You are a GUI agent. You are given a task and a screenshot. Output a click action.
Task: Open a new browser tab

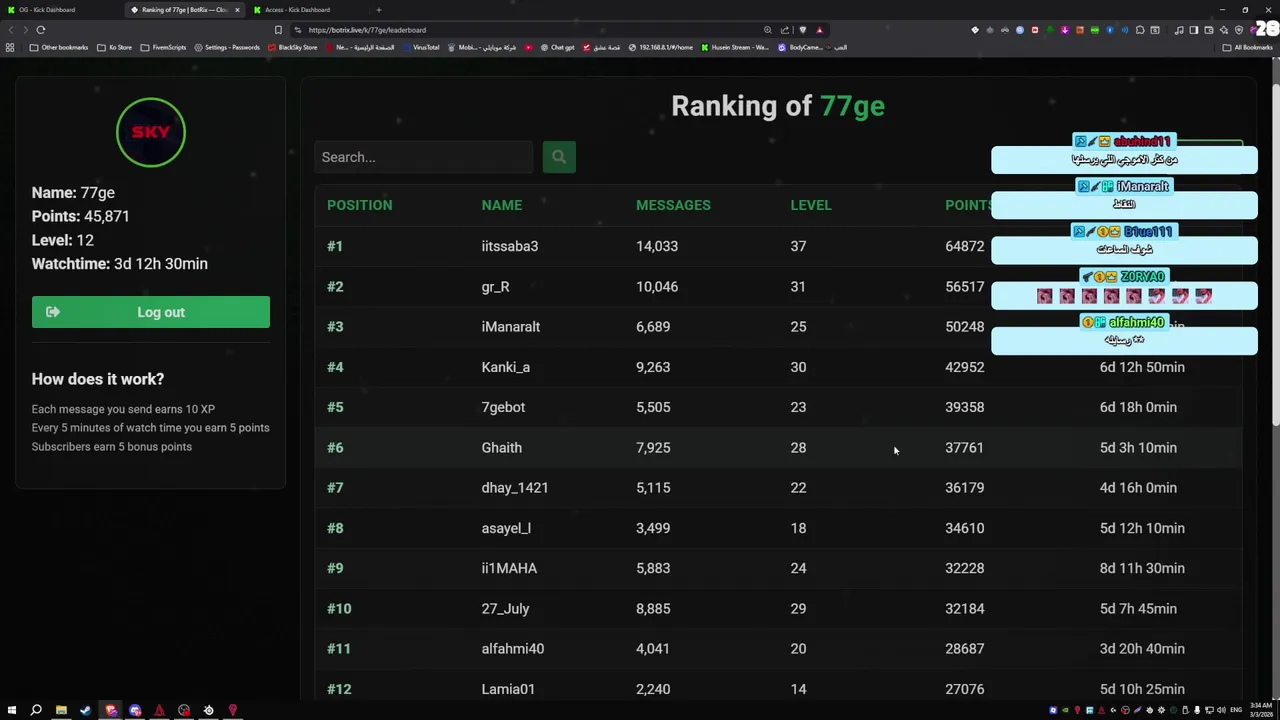click(379, 10)
